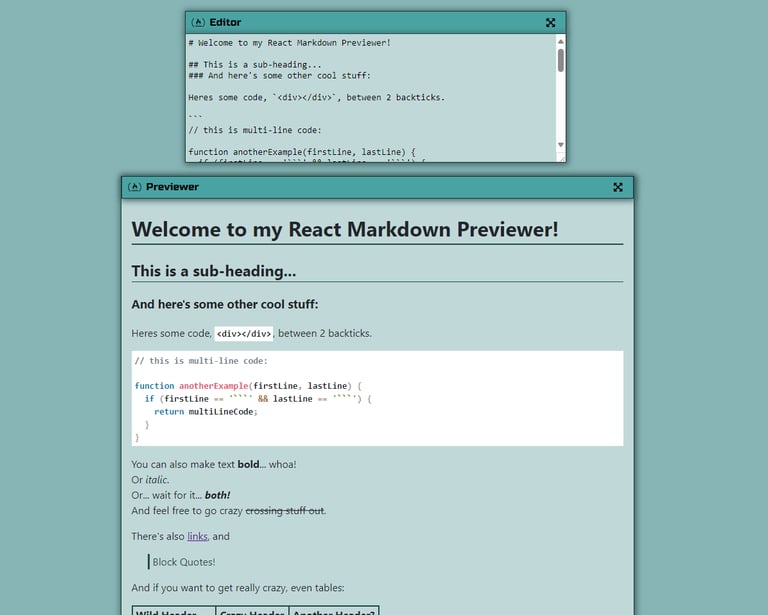Click the 'Heres some code' line in Editor
Image resolution: width=768 pixels, height=615 pixels.
point(317,97)
